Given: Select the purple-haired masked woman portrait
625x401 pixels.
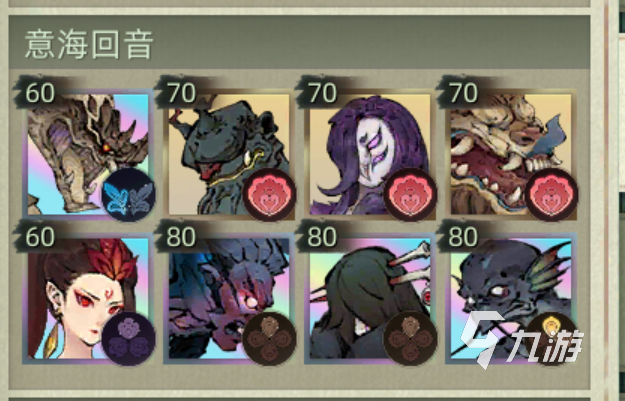Looking at the screenshot, I should pos(370,154).
